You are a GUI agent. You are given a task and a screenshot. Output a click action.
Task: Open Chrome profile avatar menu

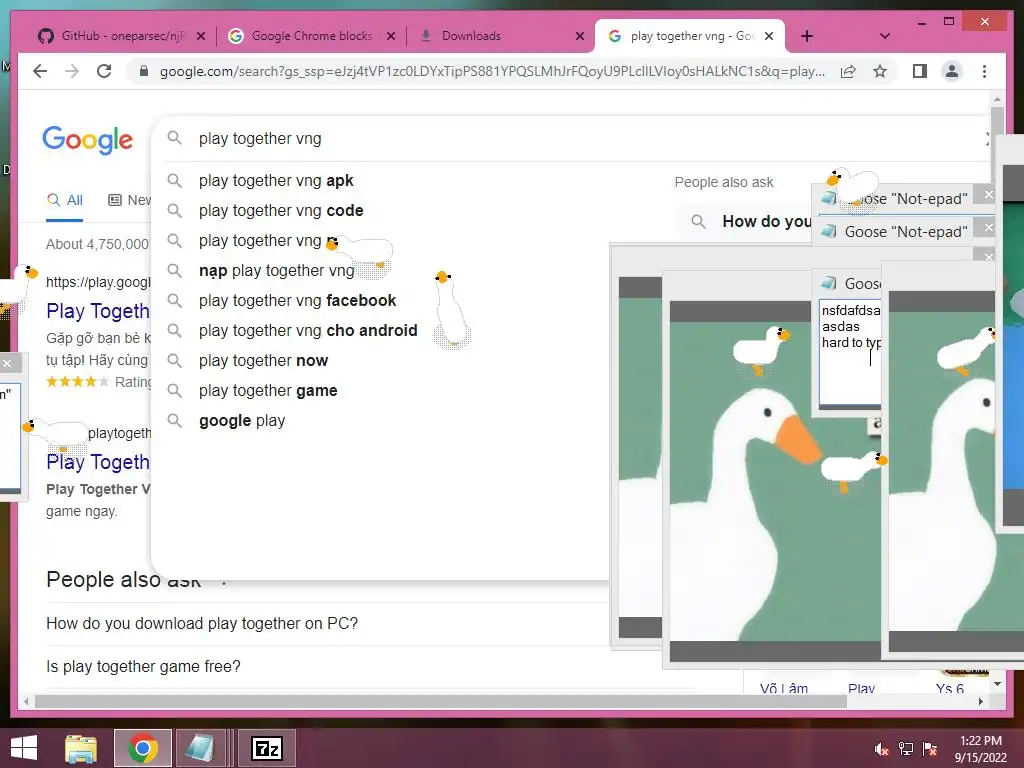(952, 71)
